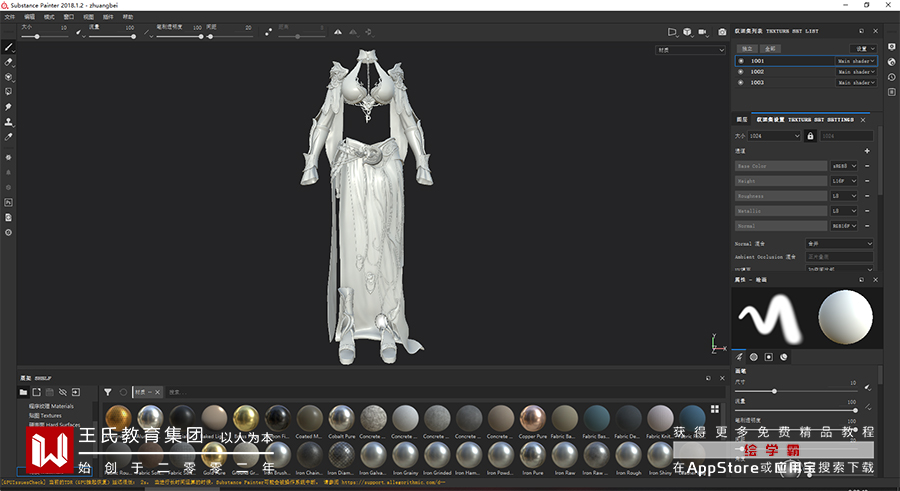The height and width of the screenshot is (491, 900).
Task: Toggle visibility of texture set 1002
Action: [x=740, y=72]
